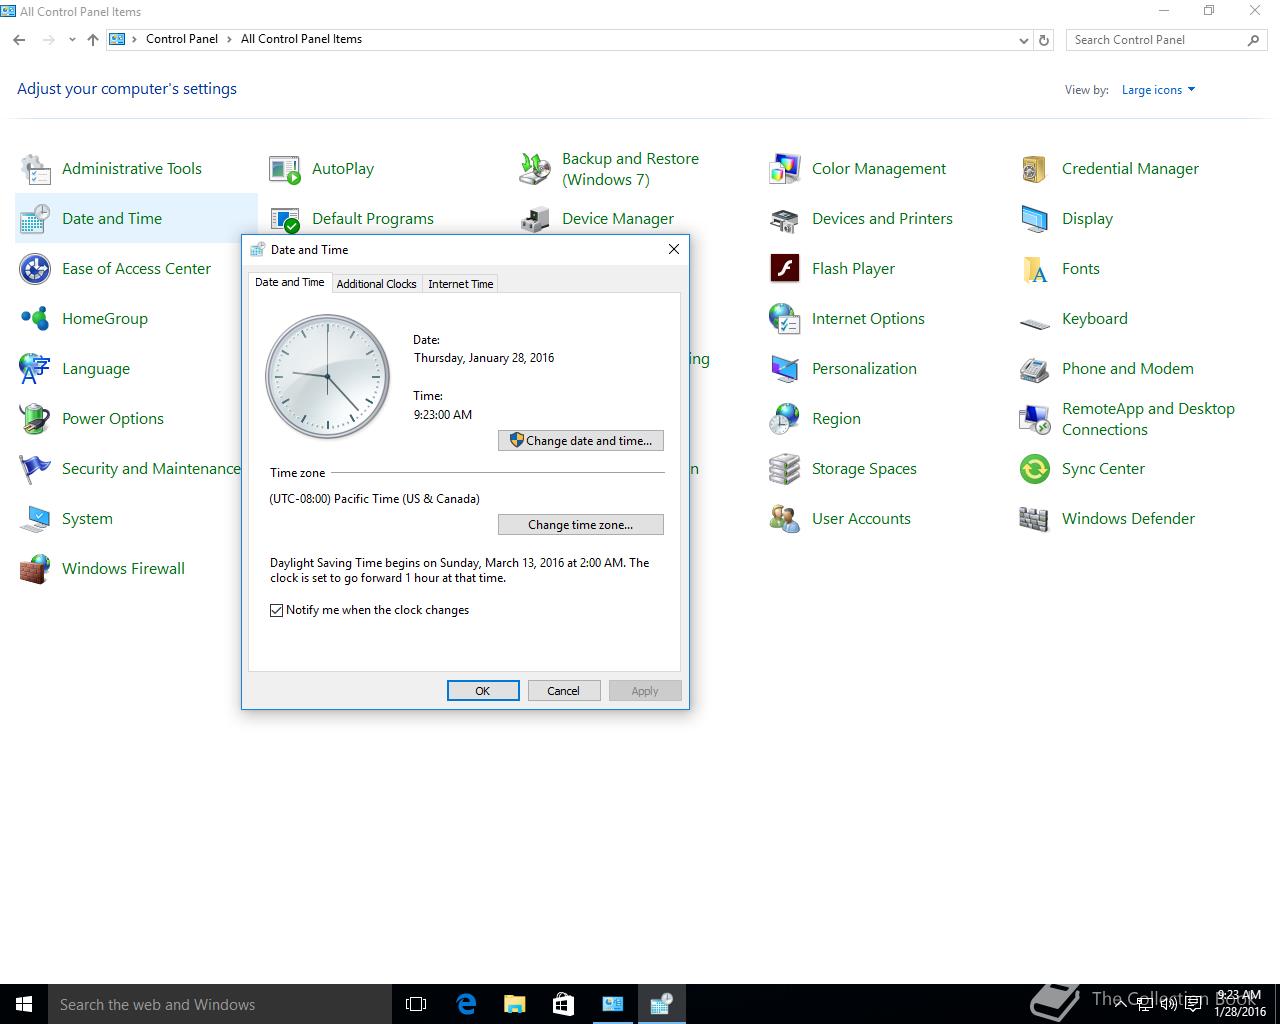Close the Date and Time dialog
1280x1024 pixels.
click(674, 249)
